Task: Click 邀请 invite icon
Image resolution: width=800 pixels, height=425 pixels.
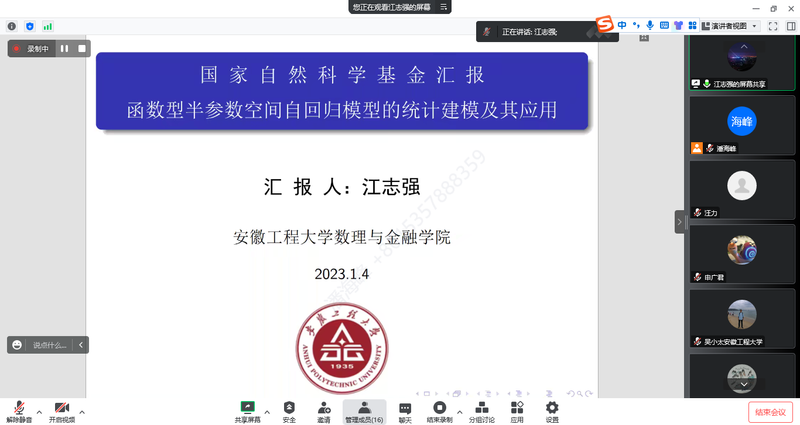Action: coord(324,410)
